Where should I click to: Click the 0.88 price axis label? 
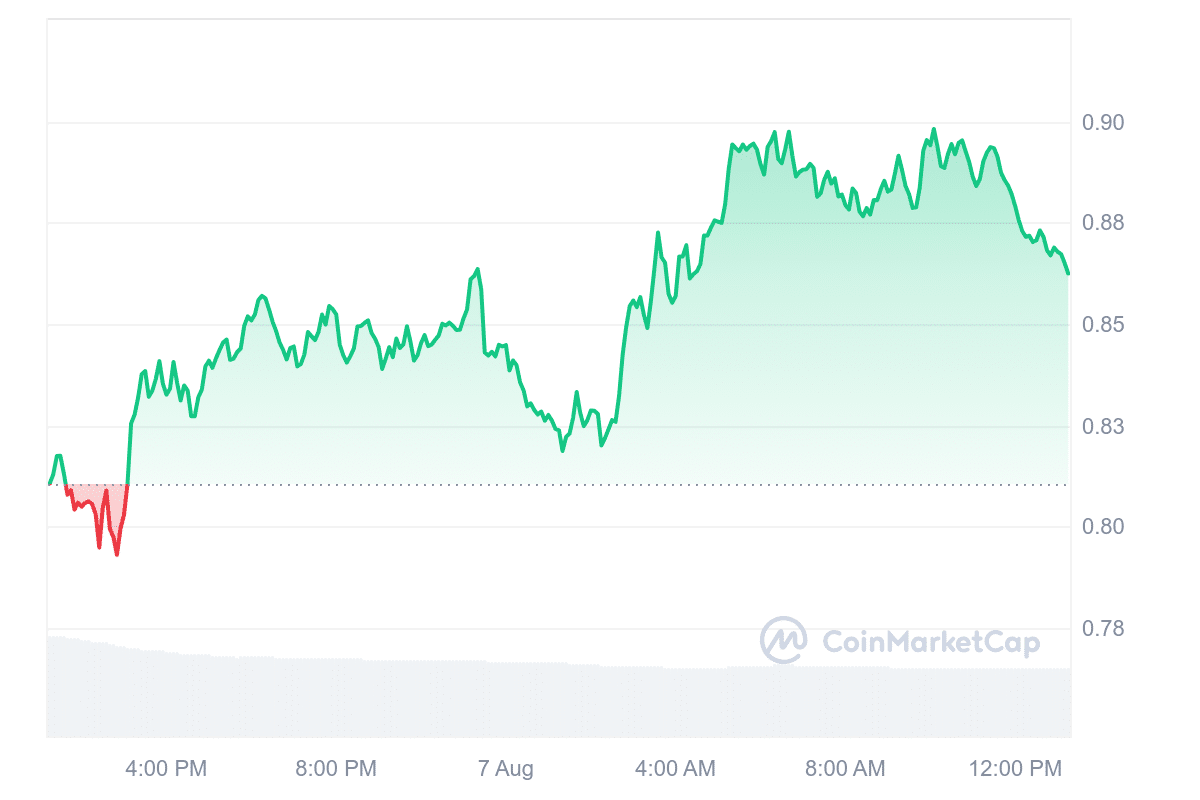coord(1103,223)
